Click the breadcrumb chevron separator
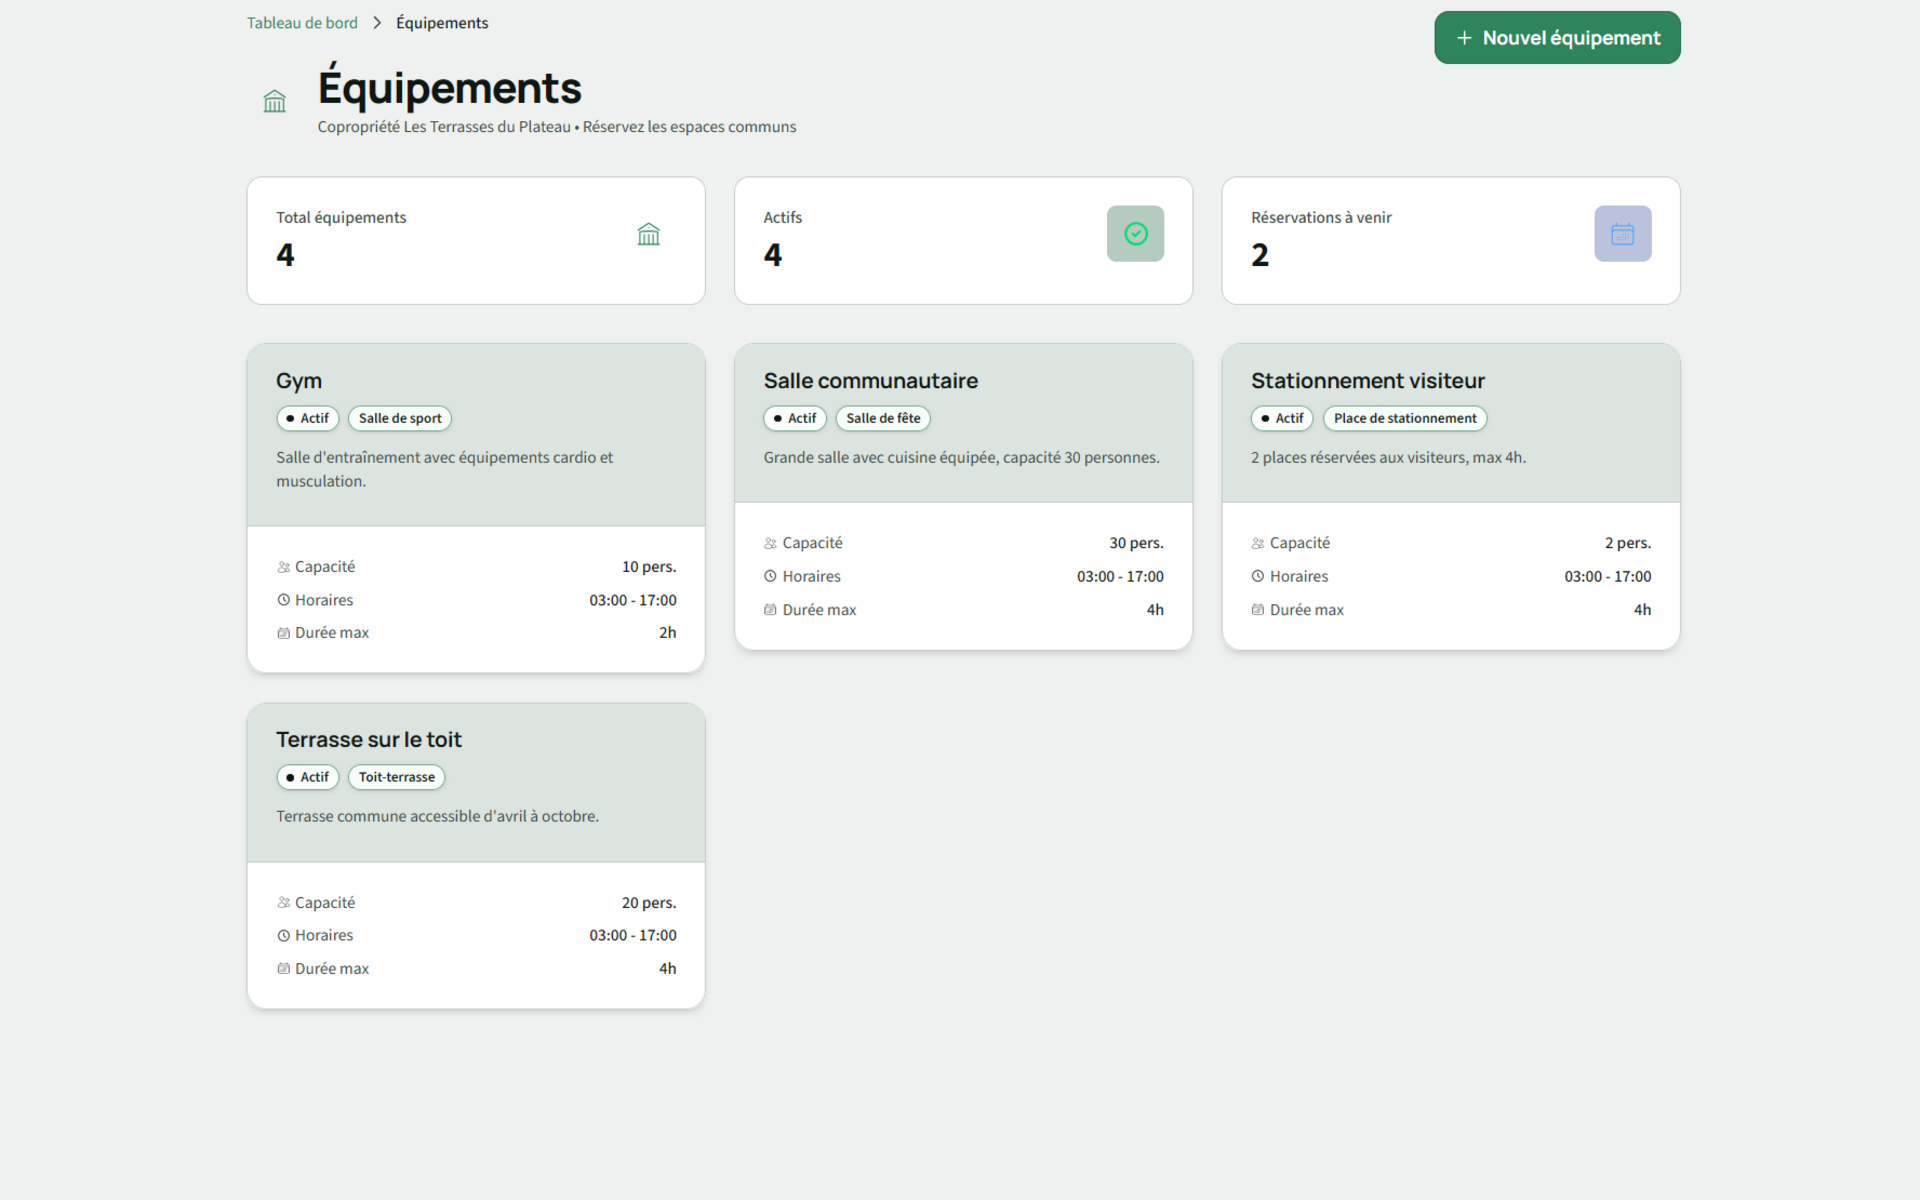Screen dimensions: 1920x1200 377,23
